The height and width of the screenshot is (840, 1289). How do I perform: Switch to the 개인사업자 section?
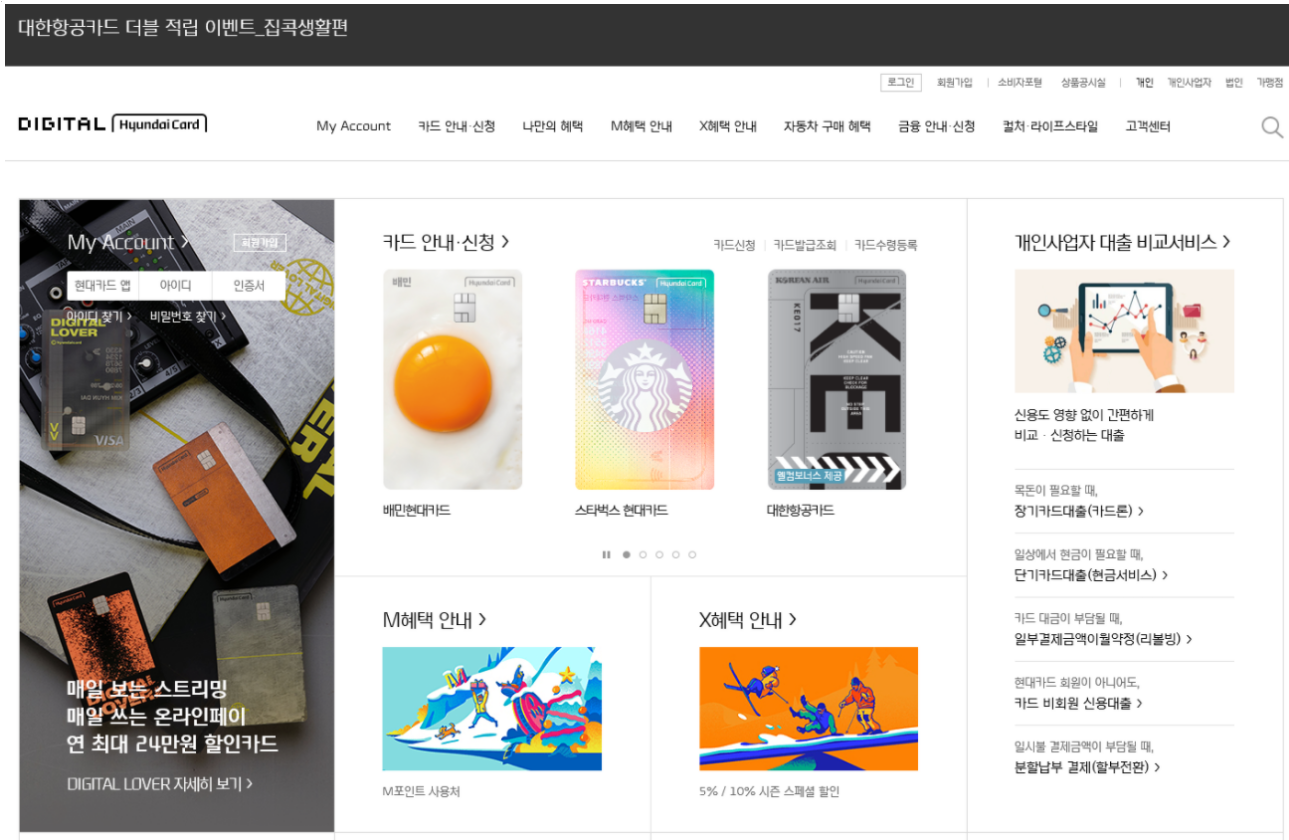point(1189,83)
